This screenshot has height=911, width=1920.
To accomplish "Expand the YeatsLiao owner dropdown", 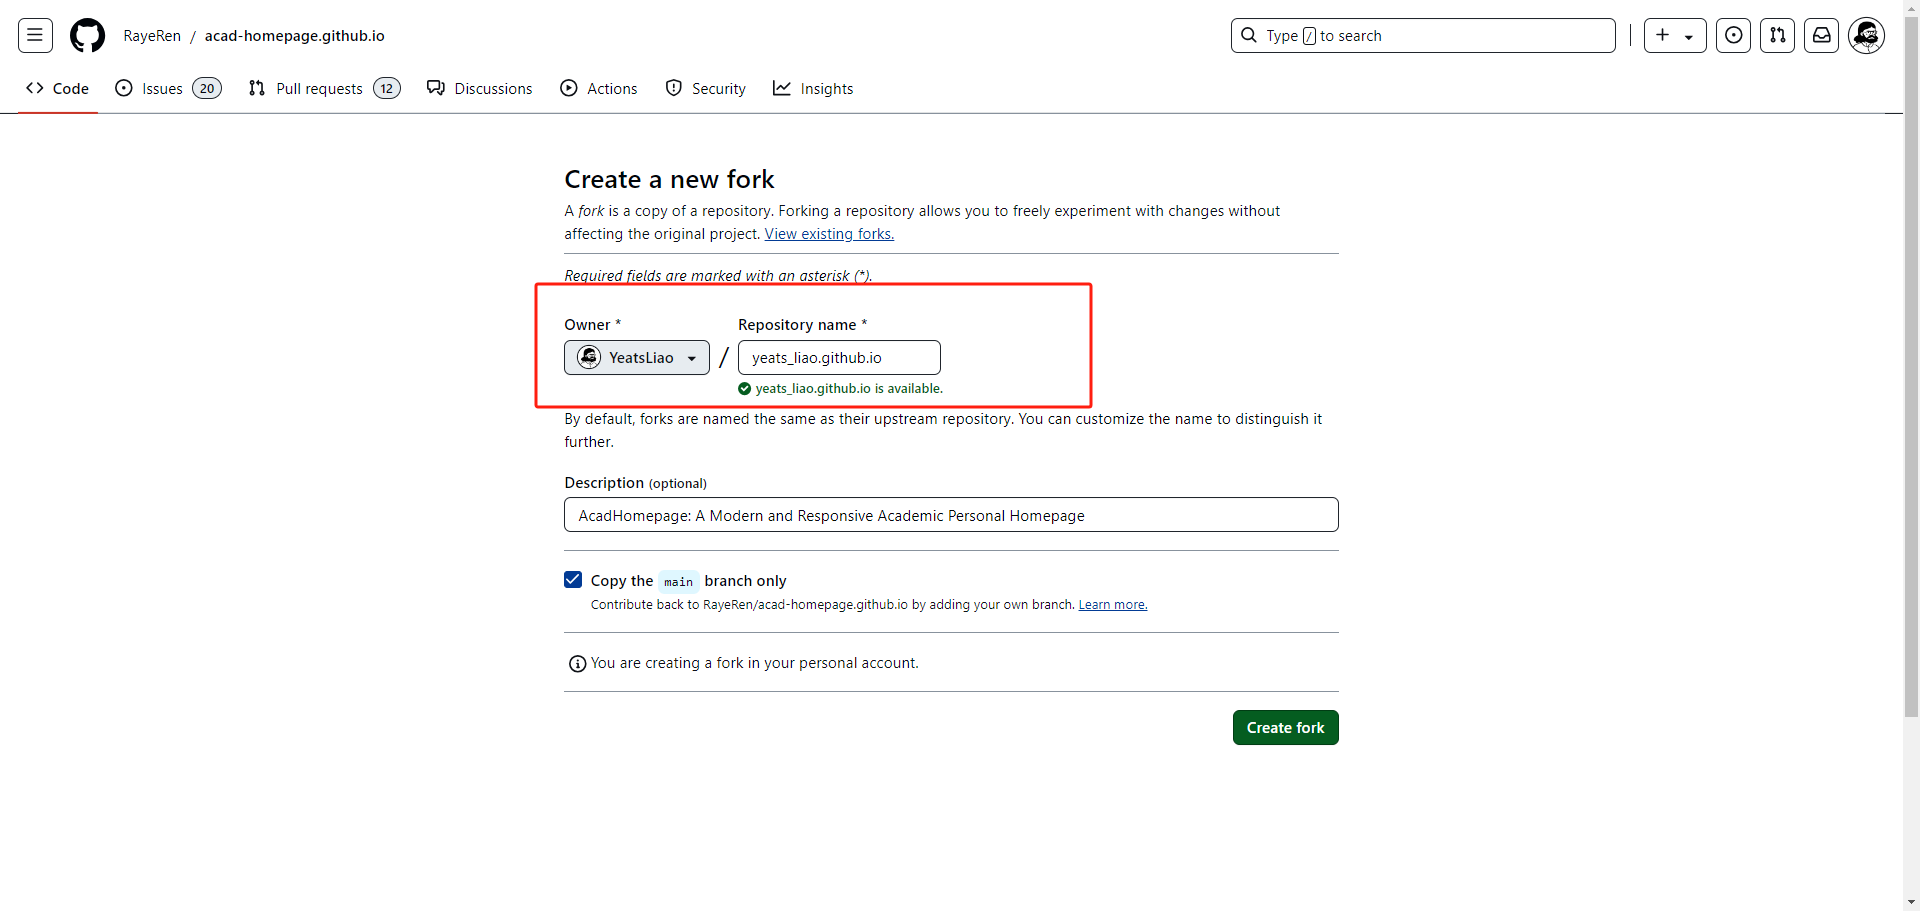I will 637,358.
